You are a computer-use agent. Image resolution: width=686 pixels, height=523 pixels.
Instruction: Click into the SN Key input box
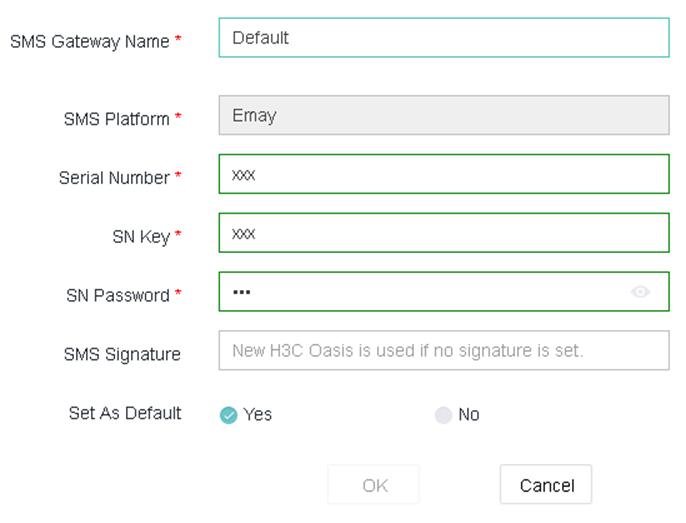(444, 233)
